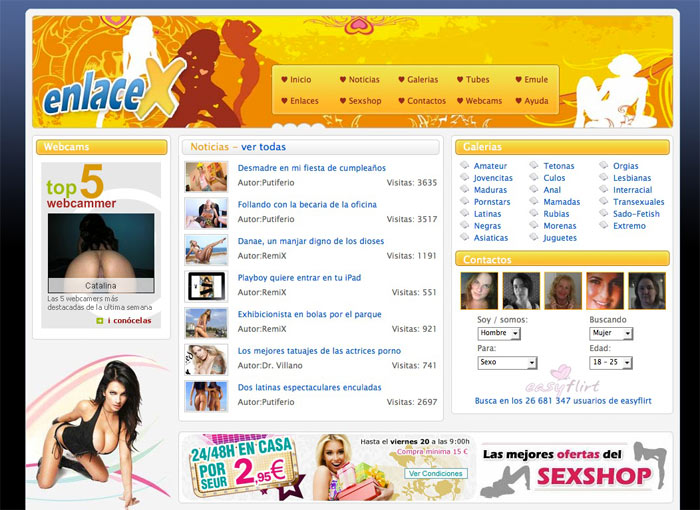Expand the 'Para' dropdown
This screenshot has height=510, width=700.
coord(507,363)
